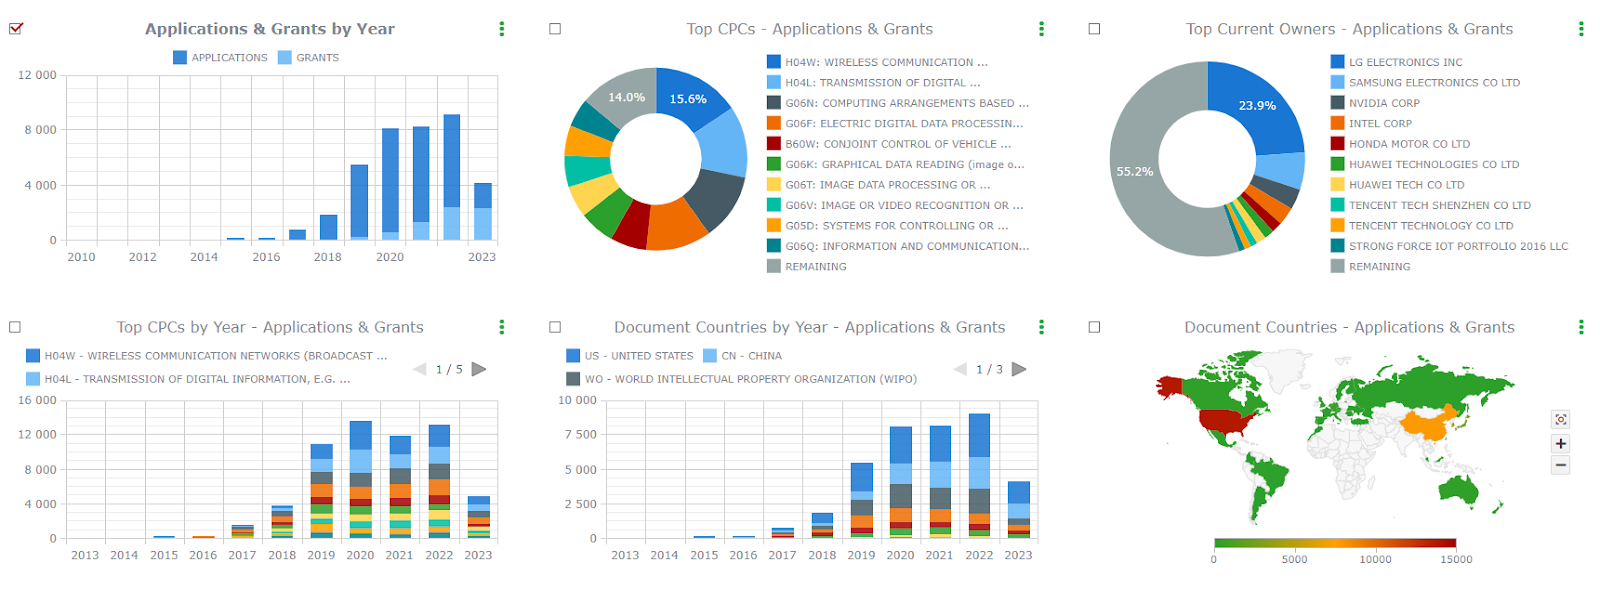The height and width of the screenshot is (602, 1600).
Task: Click the G06Q: INFORMATION AND COMMUNICATION entry
Action: 898,246
